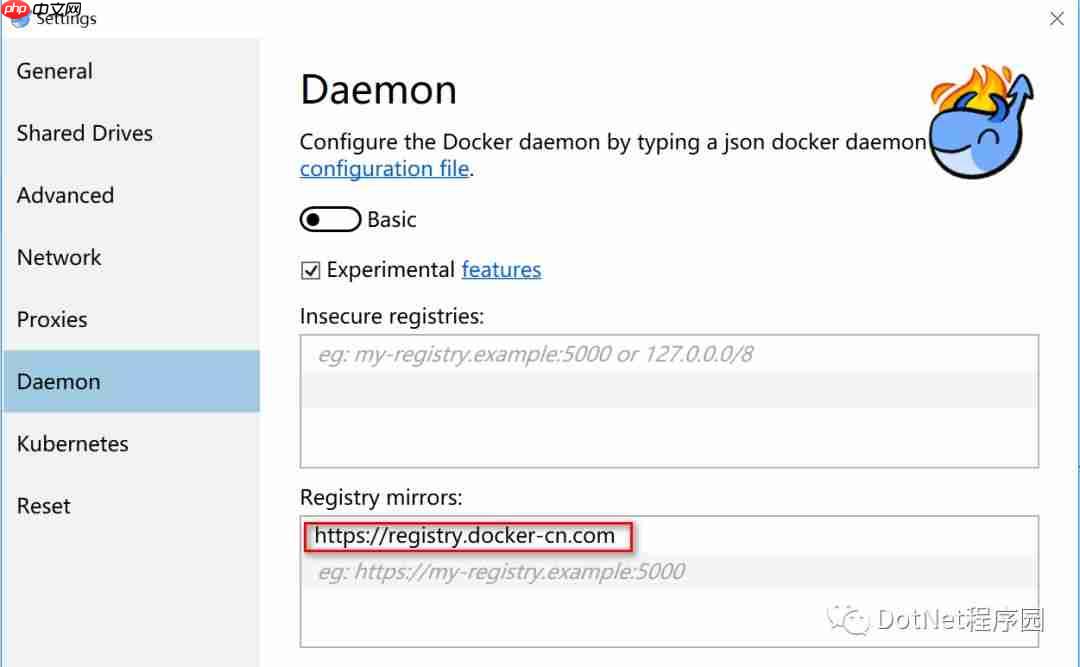
Task: Open the experimental features link
Action: click(501, 269)
